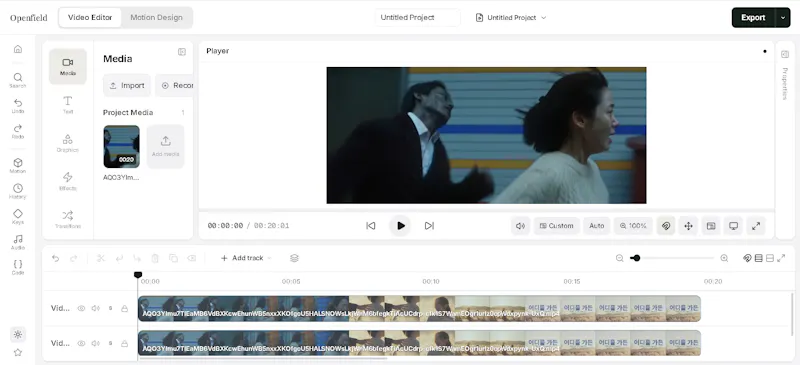Select the AQO3YIm video thumbnail
This screenshot has width=800, height=365.
pyautogui.click(x=121, y=147)
